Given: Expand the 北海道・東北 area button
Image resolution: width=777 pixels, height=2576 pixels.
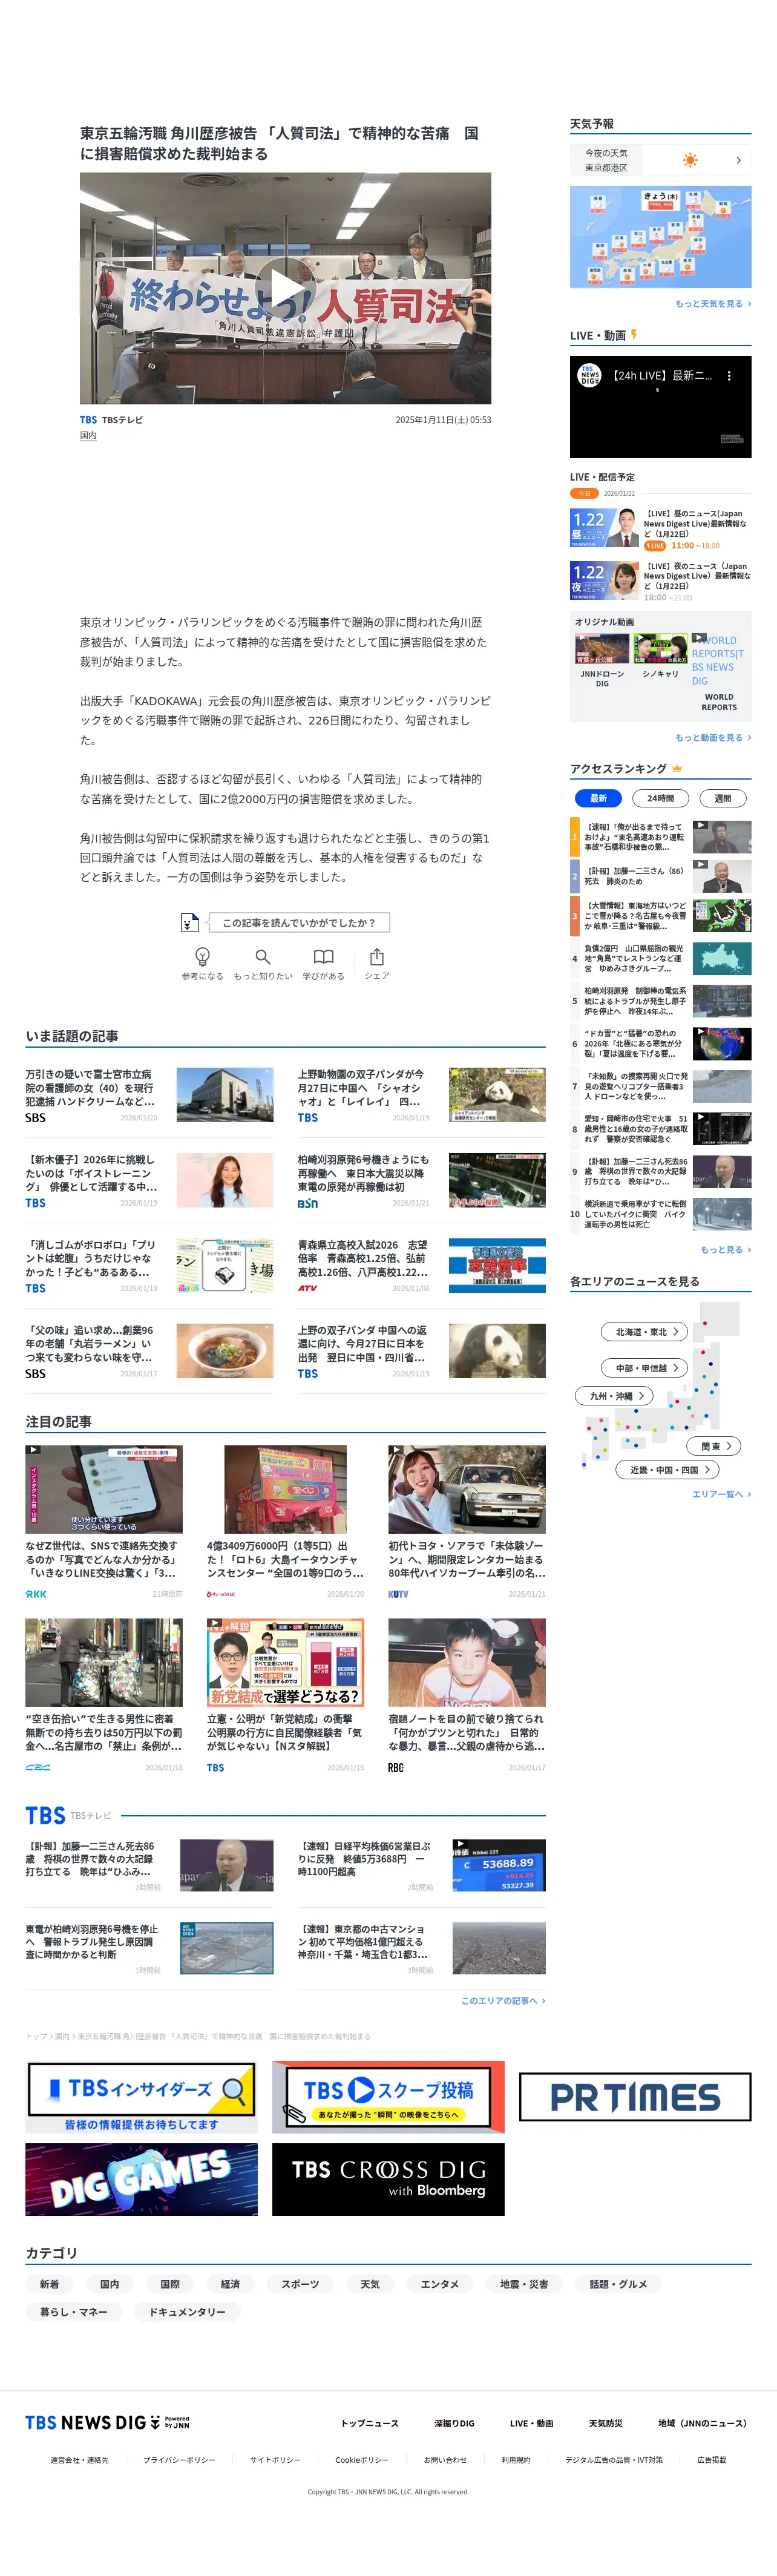Looking at the screenshot, I should pos(645,1331).
